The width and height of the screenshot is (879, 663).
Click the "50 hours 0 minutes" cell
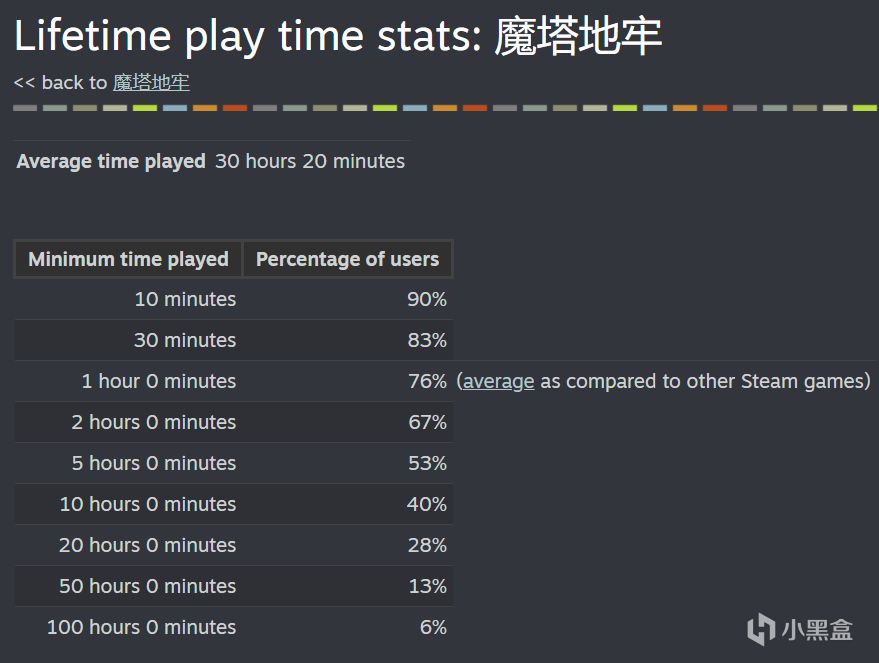coord(148,586)
